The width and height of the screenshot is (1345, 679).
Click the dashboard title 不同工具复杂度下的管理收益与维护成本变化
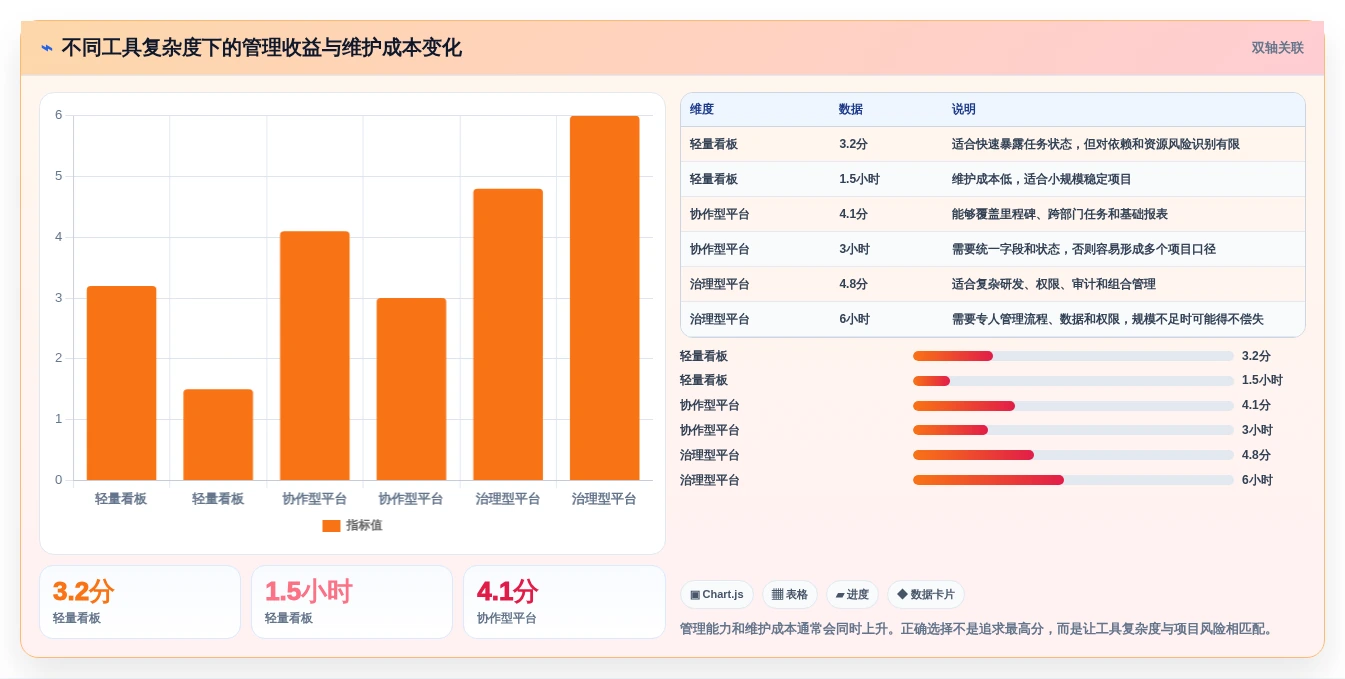tap(261, 48)
